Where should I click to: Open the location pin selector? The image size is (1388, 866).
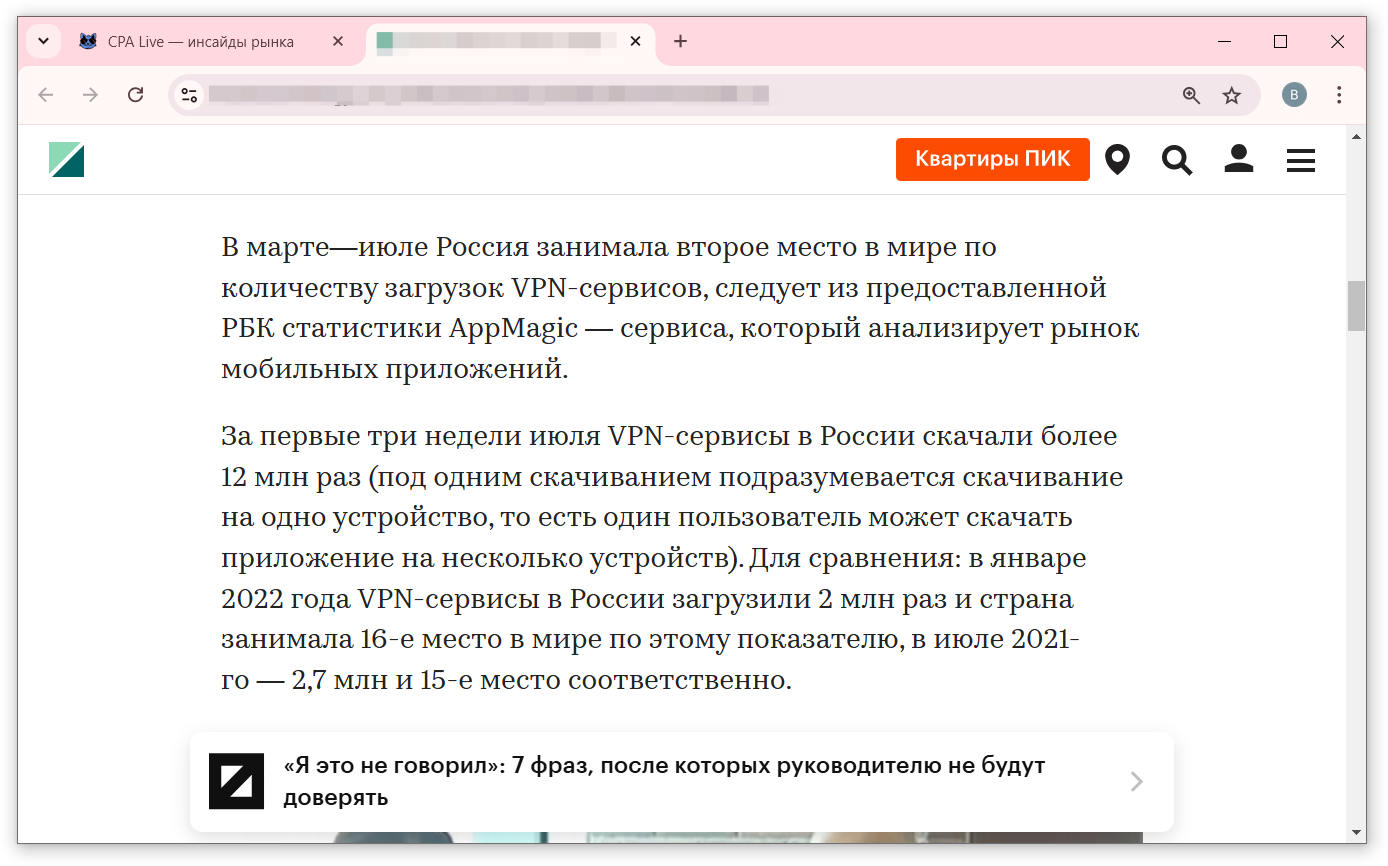[1117, 160]
